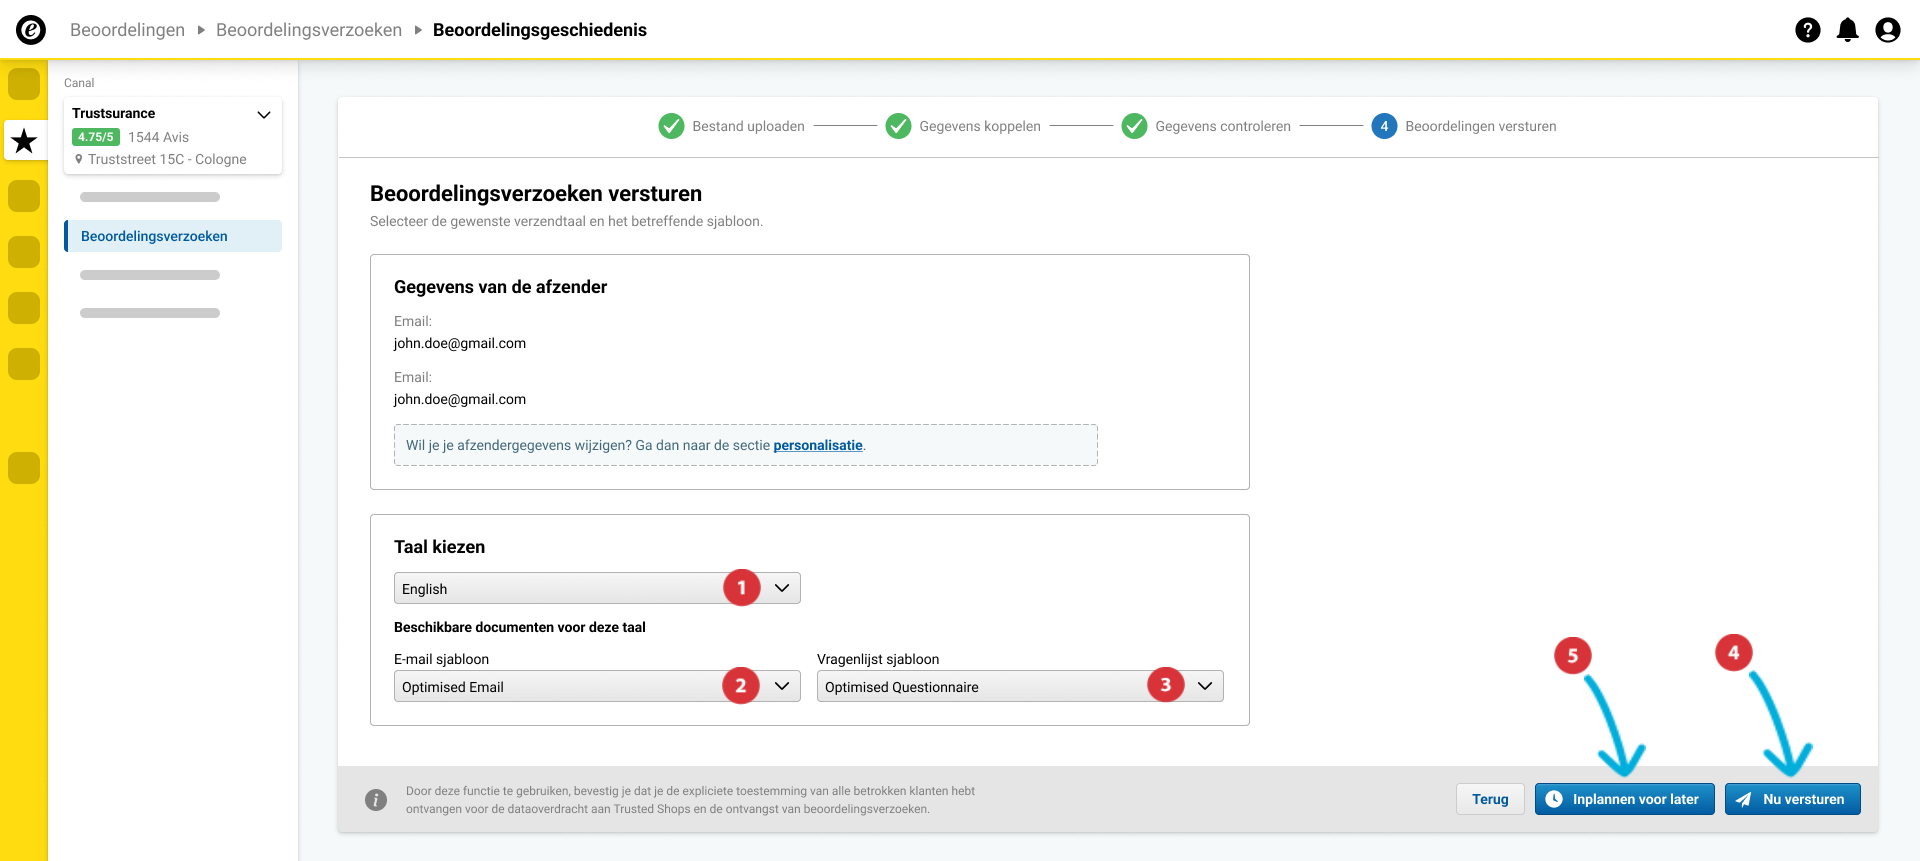Click the star icon in sidebar

[24, 141]
